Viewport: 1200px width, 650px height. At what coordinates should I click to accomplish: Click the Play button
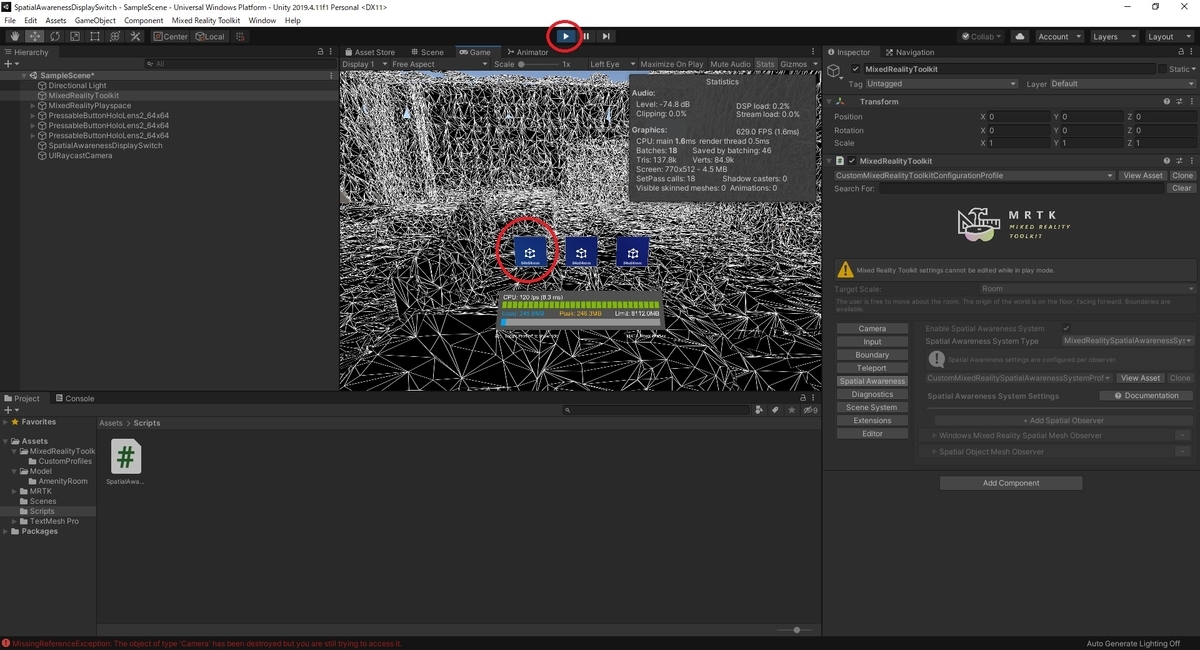[x=565, y=36]
